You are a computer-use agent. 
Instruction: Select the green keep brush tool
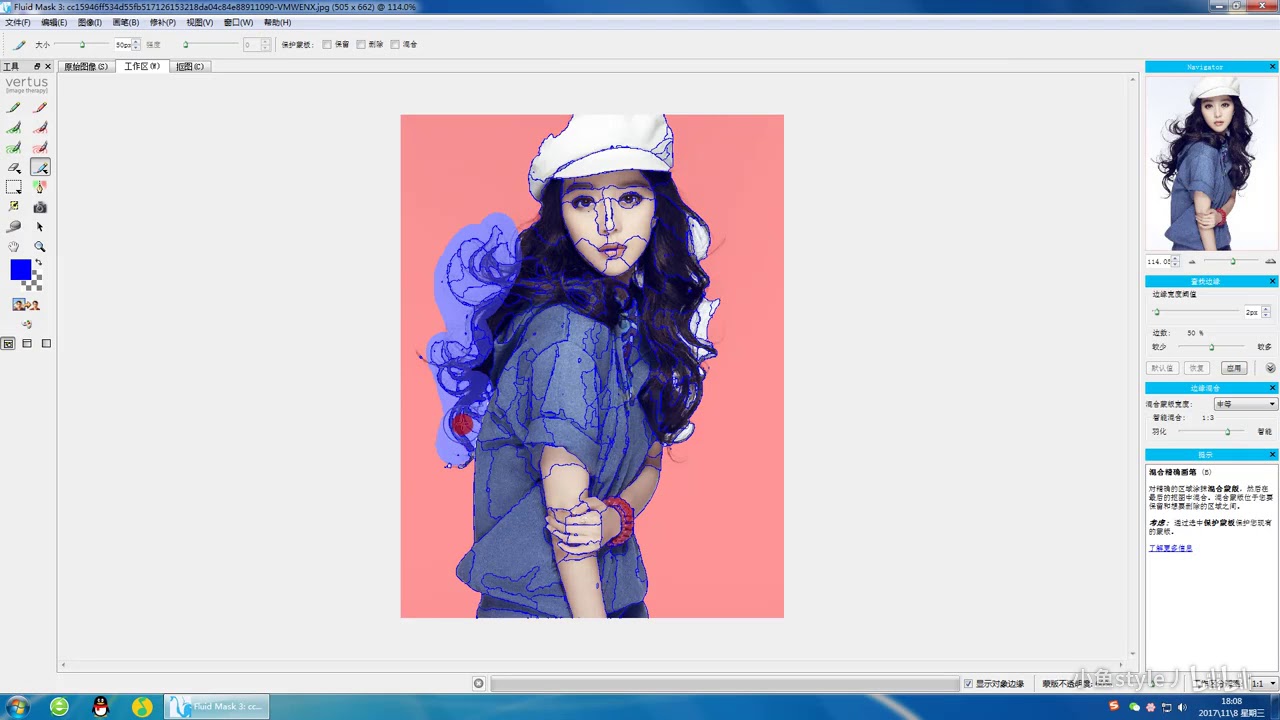click(x=14, y=107)
